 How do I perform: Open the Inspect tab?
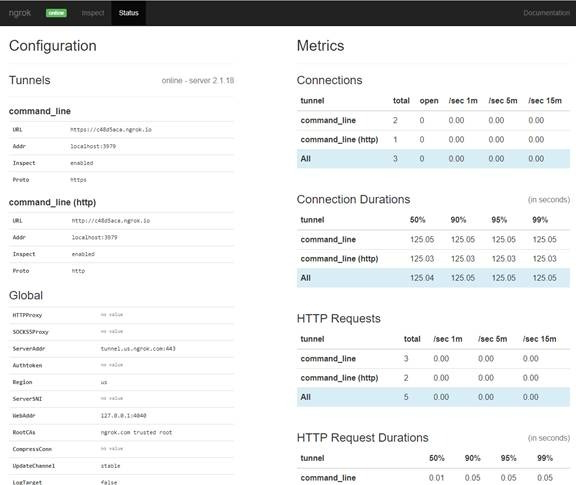(x=93, y=13)
